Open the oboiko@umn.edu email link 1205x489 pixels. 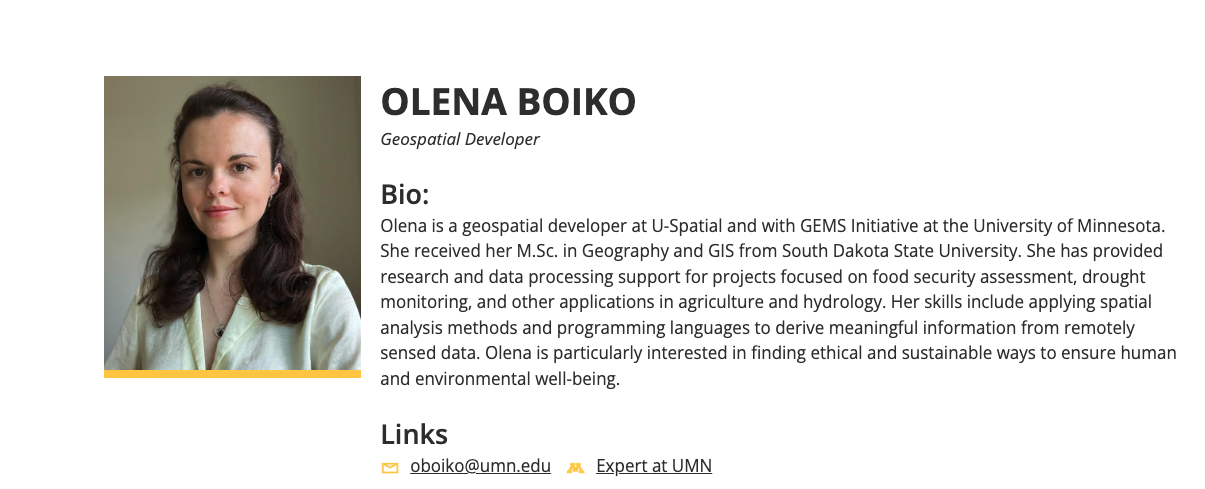480,466
